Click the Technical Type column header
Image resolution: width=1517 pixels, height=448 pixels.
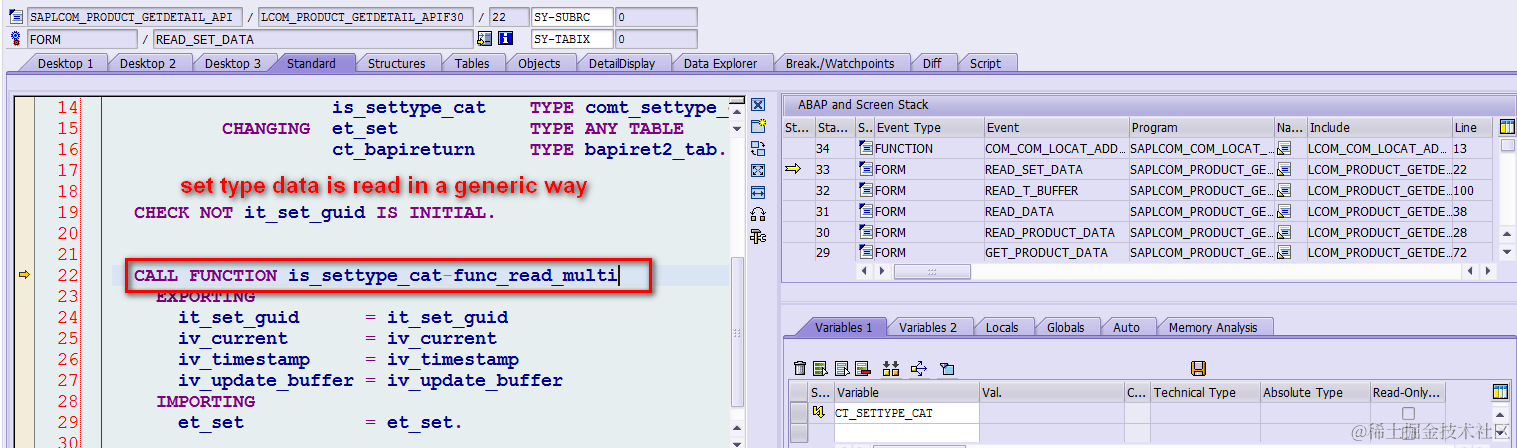pyautogui.click(x=1204, y=392)
